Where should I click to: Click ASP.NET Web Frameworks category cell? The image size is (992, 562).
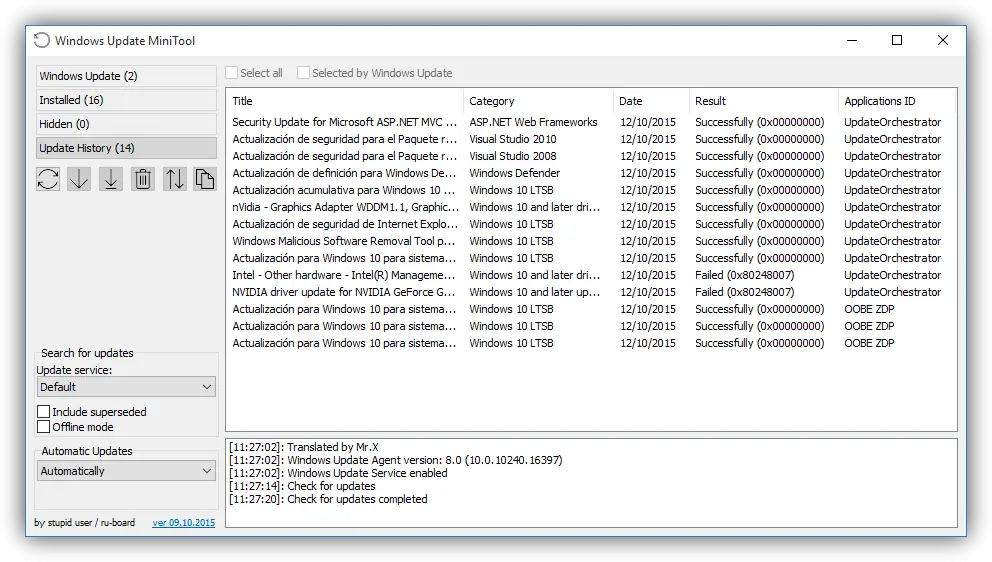533,122
